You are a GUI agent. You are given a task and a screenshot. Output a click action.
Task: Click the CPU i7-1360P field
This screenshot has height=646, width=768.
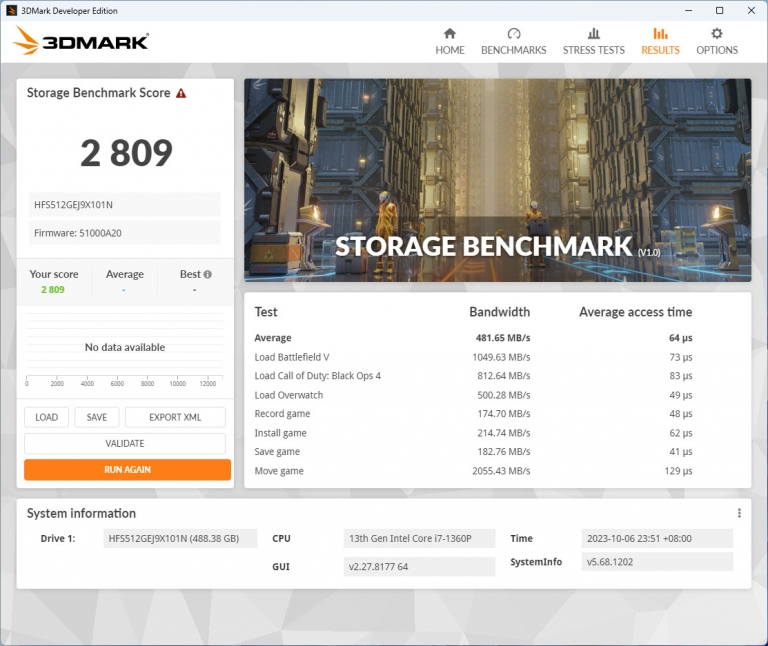(x=419, y=538)
